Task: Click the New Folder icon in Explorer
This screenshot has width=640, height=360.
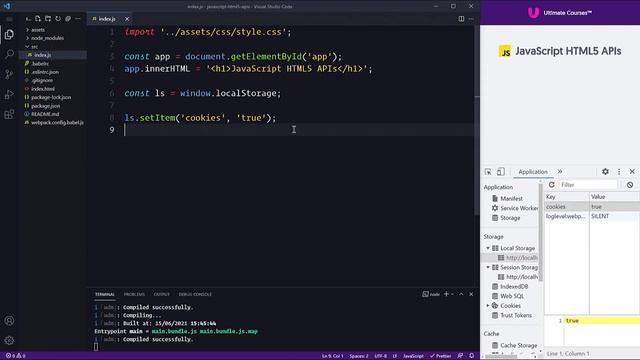Action: [48, 19]
